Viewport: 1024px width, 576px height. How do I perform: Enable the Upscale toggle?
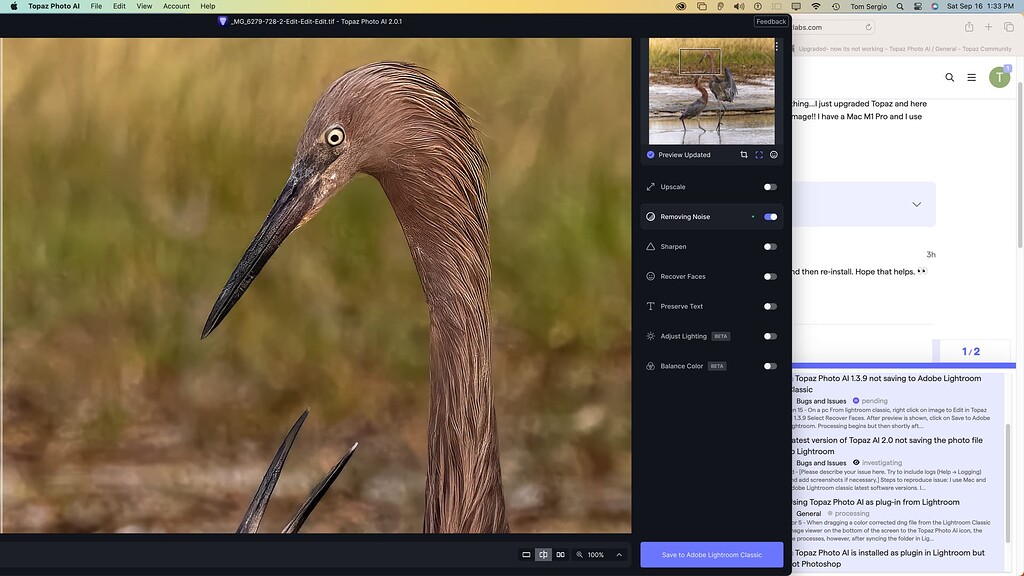[x=770, y=187]
